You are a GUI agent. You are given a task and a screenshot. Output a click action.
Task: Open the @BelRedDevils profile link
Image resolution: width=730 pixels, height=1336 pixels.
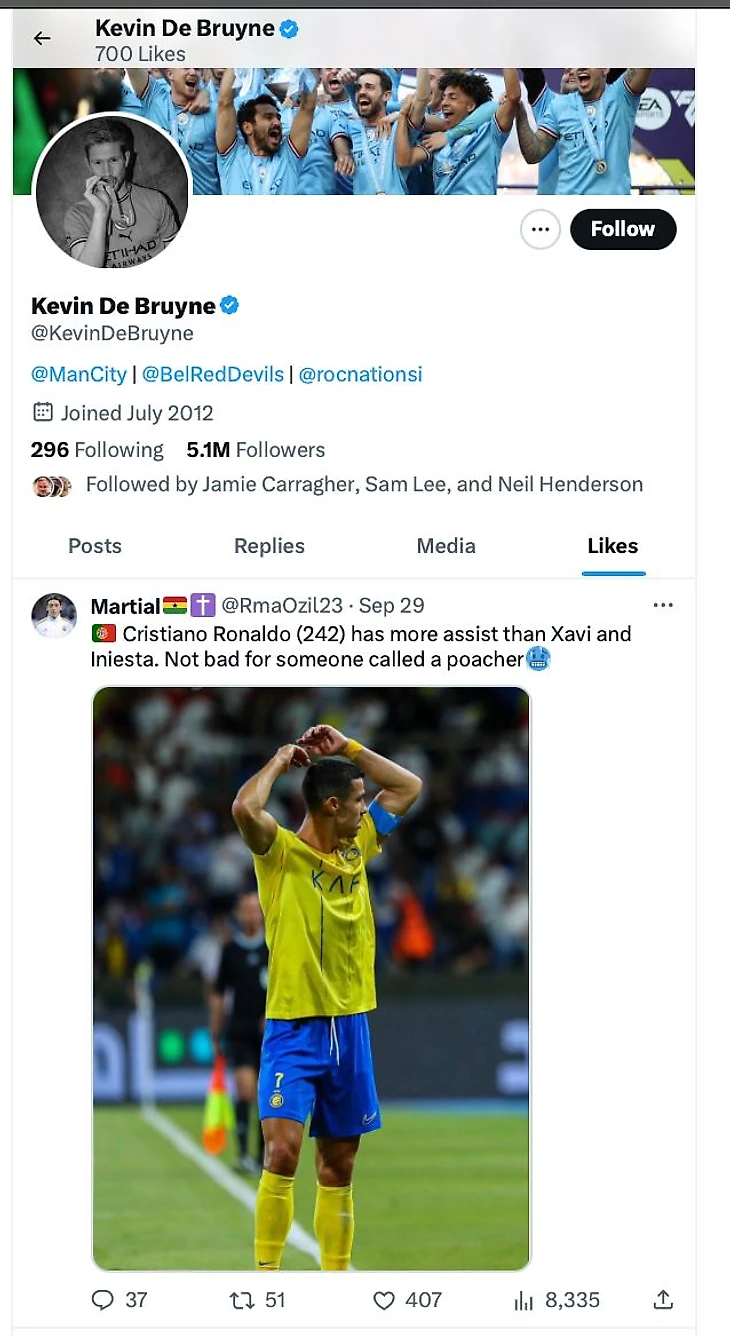[x=213, y=374]
